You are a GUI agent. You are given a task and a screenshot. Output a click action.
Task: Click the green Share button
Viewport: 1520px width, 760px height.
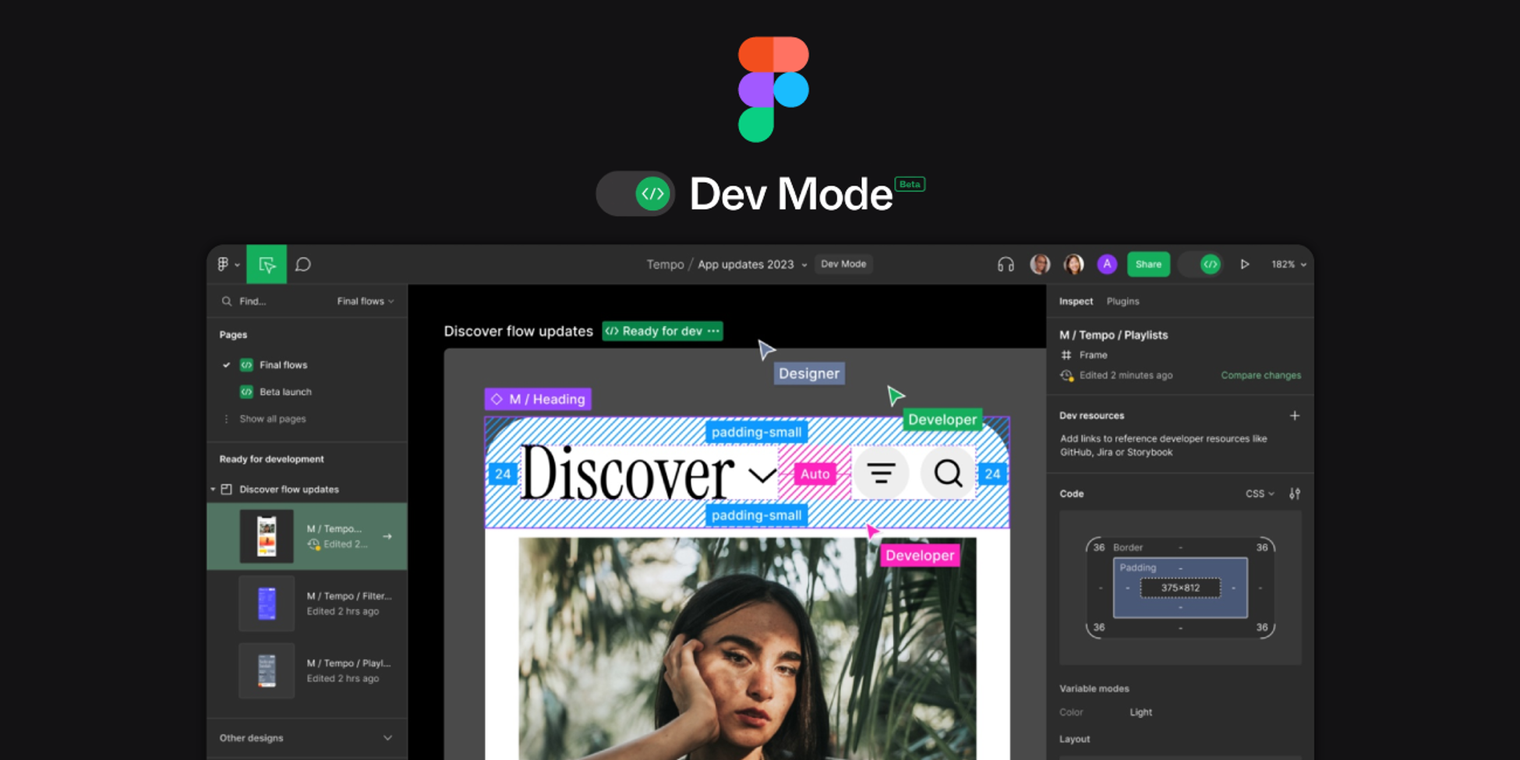point(1148,264)
